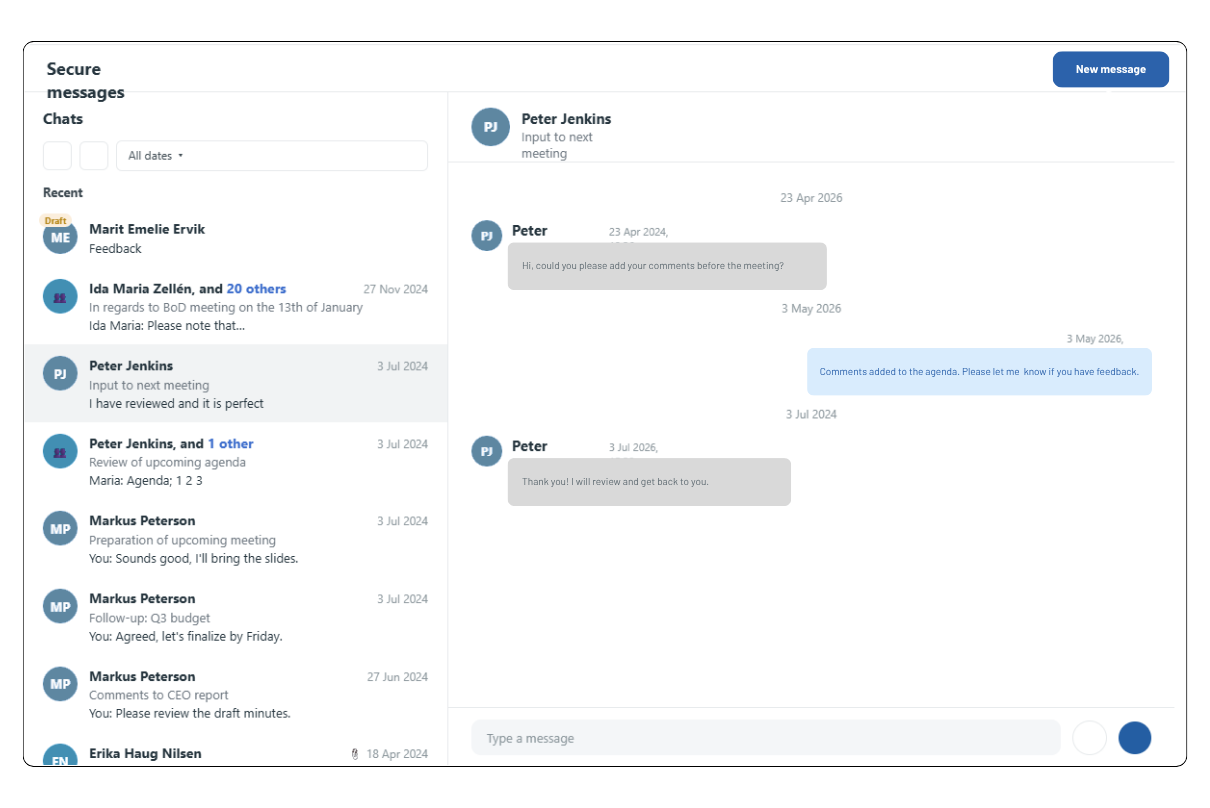The height and width of the screenshot is (808, 1210).
Task: Click the PJ avatar in the highlighted chat row
Action: click(x=60, y=374)
